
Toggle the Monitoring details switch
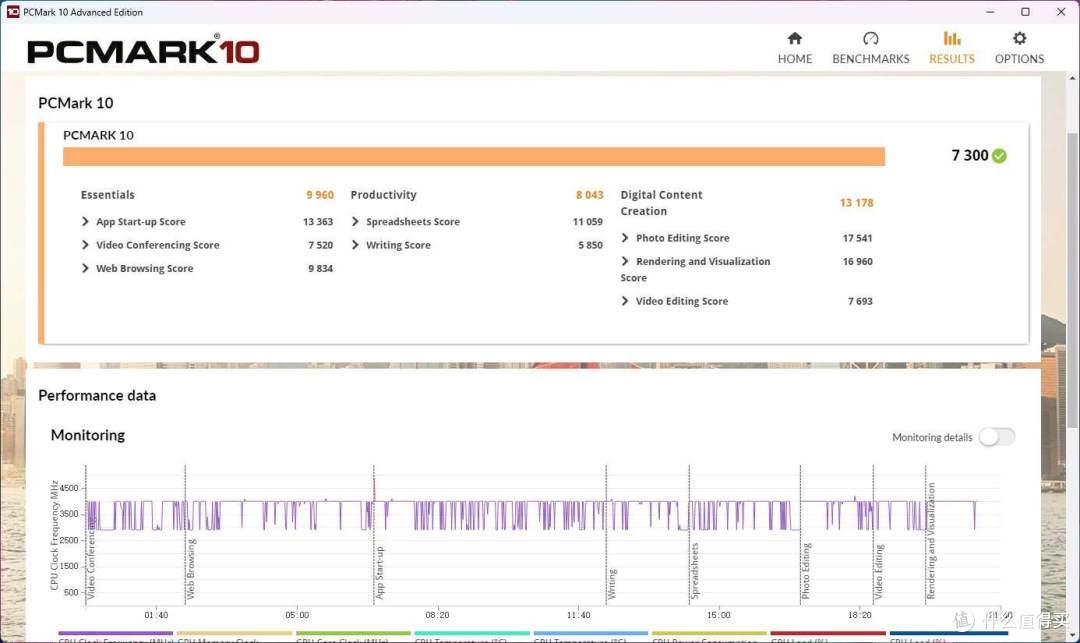996,437
